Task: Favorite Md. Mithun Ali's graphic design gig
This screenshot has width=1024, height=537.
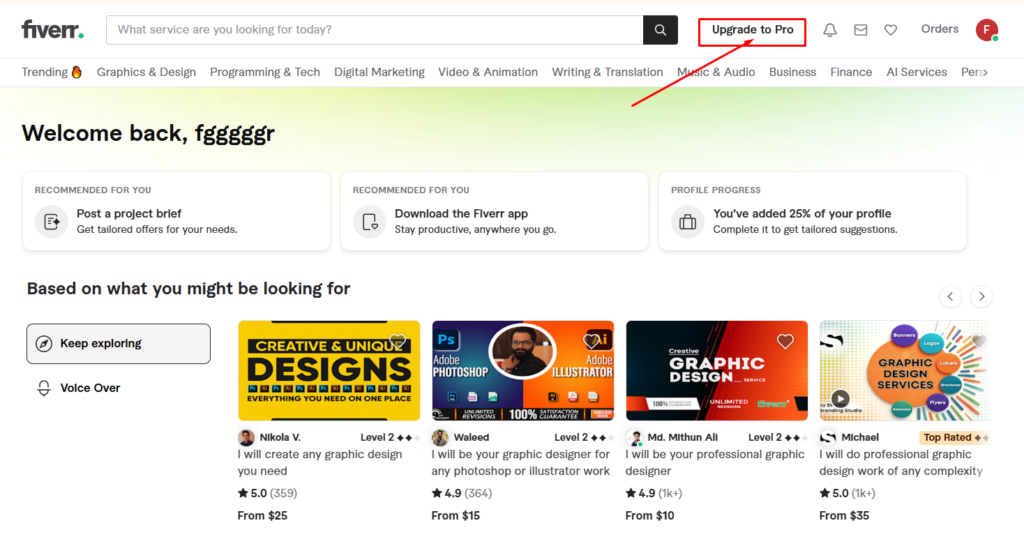Action: click(785, 341)
